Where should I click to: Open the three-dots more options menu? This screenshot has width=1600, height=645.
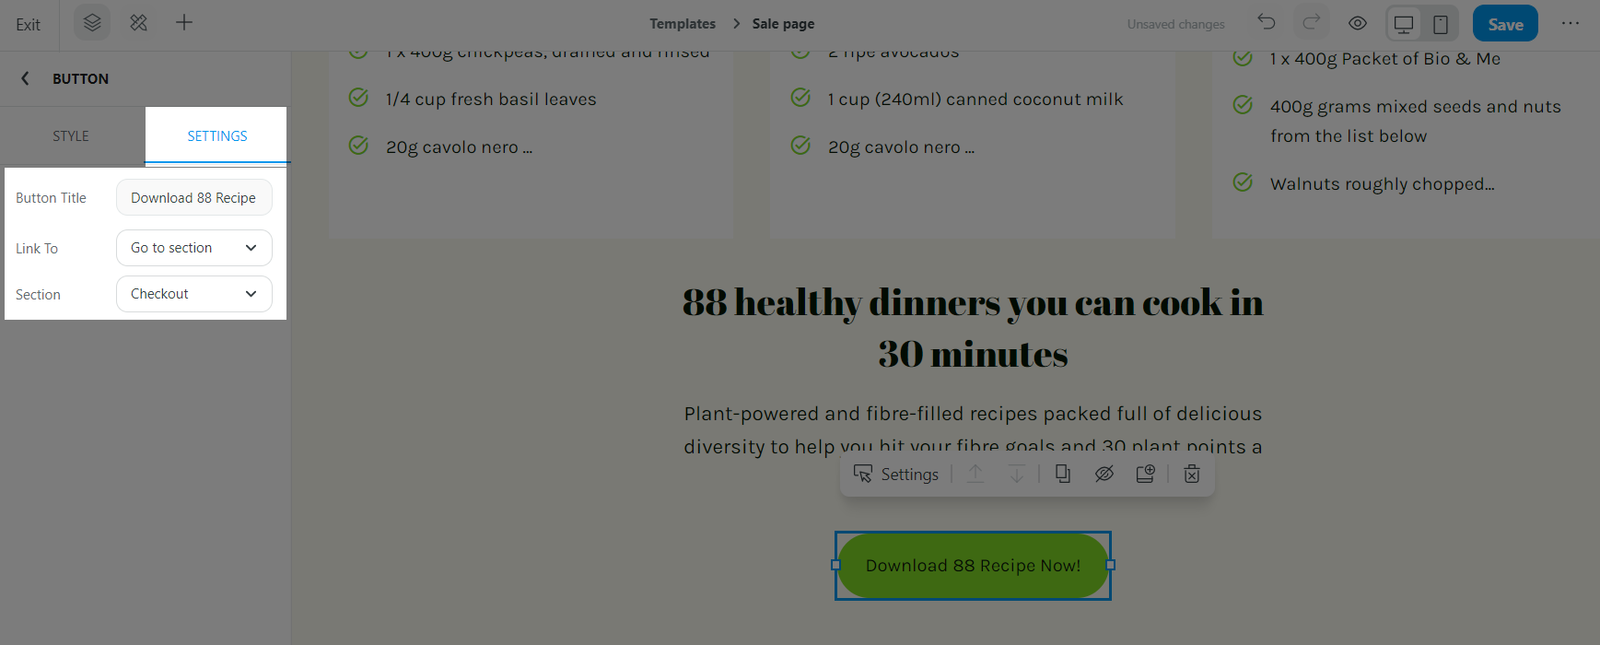click(1570, 23)
